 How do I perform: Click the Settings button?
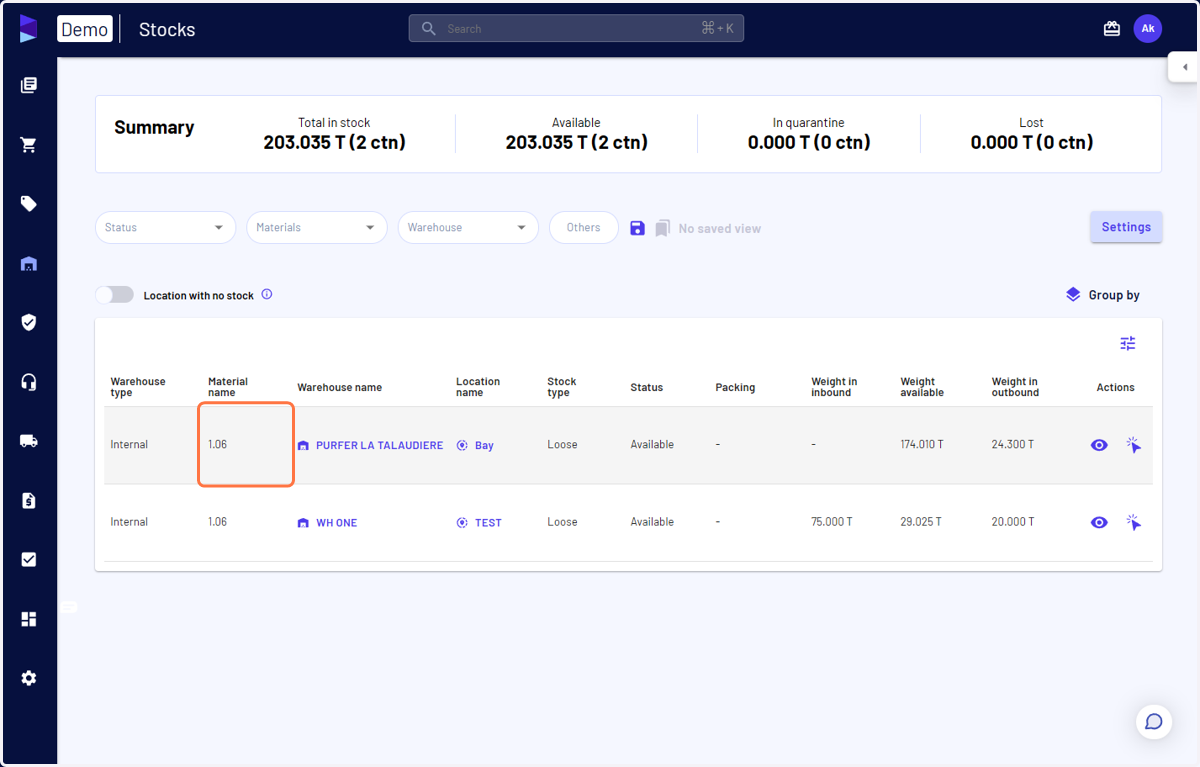pos(1126,227)
